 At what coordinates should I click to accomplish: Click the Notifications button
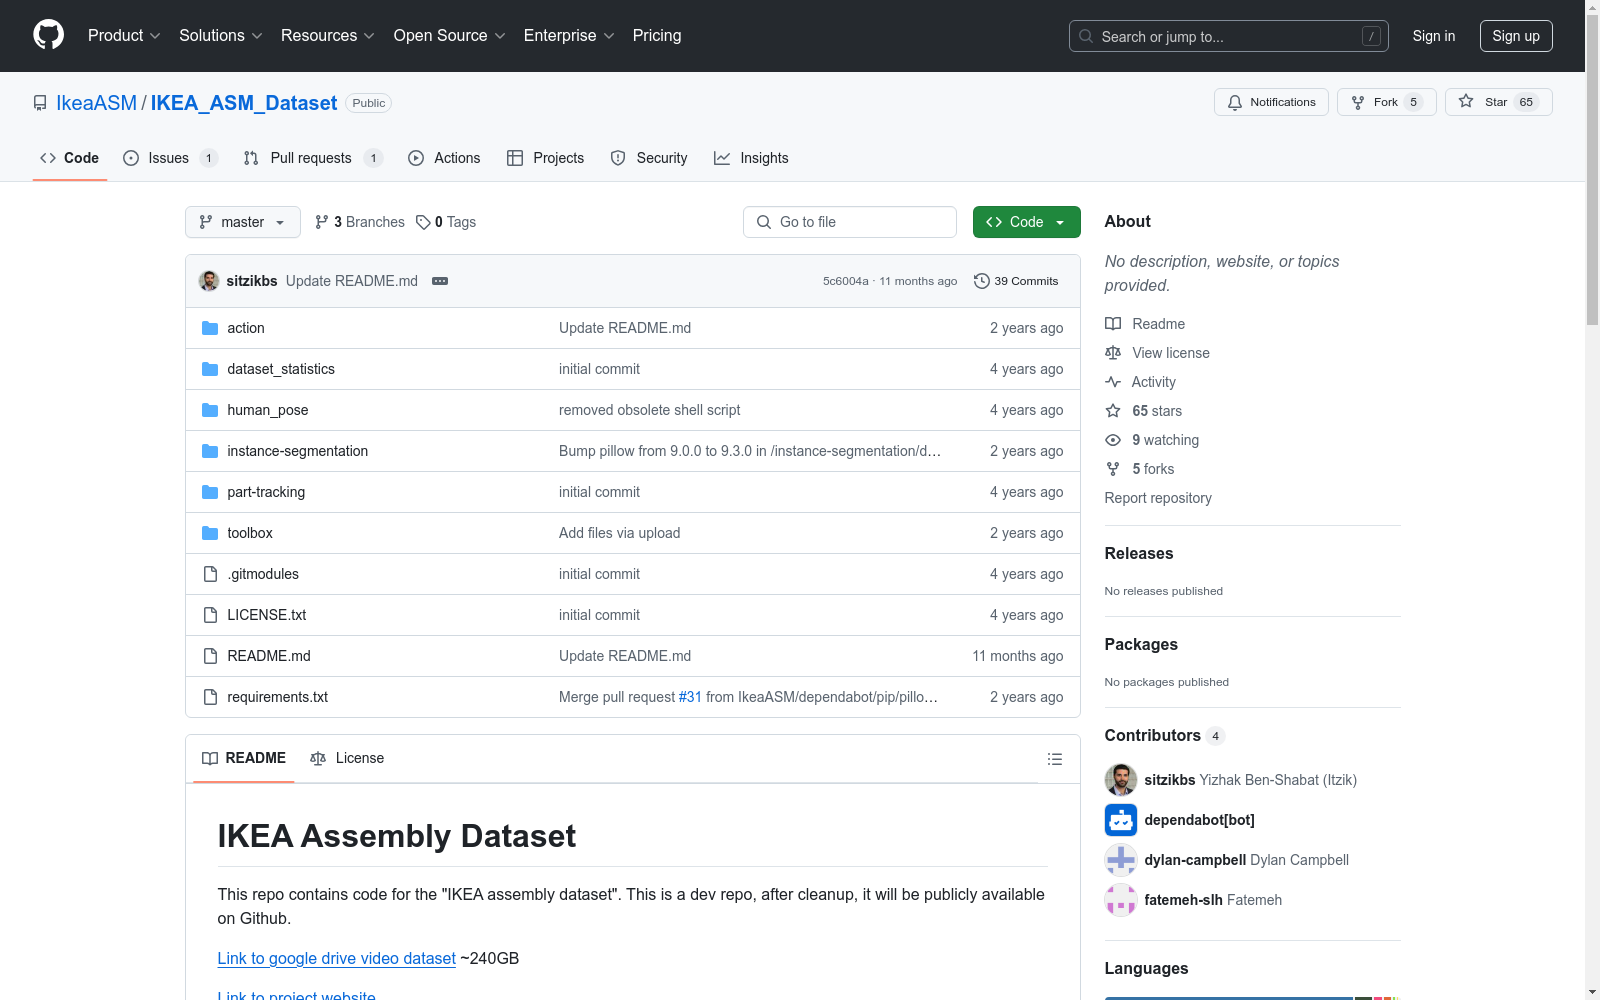(x=1271, y=102)
